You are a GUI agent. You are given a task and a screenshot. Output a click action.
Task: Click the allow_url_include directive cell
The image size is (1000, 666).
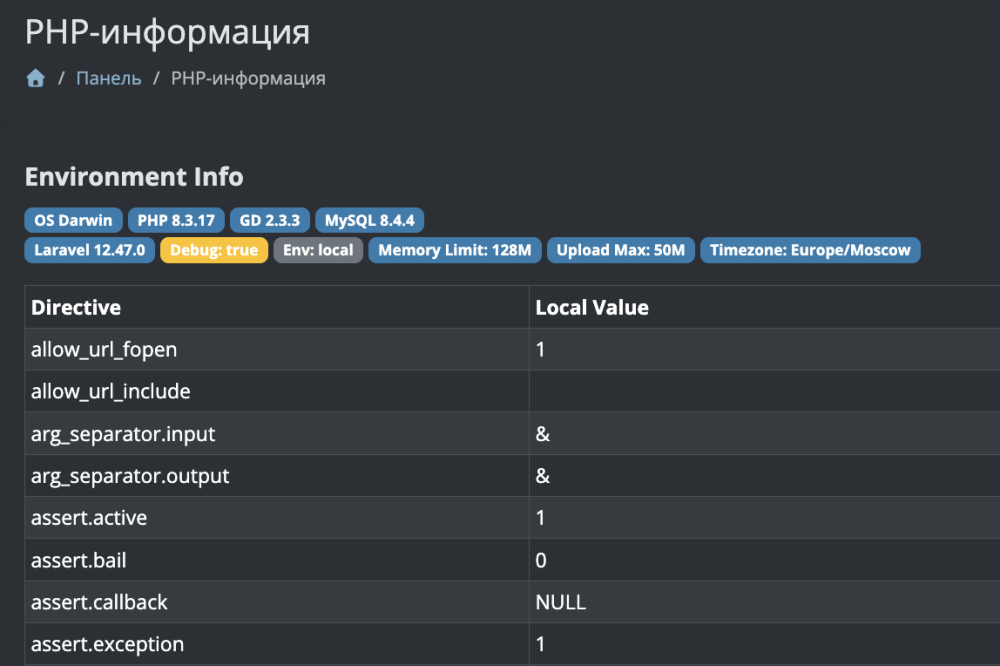point(110,392)
